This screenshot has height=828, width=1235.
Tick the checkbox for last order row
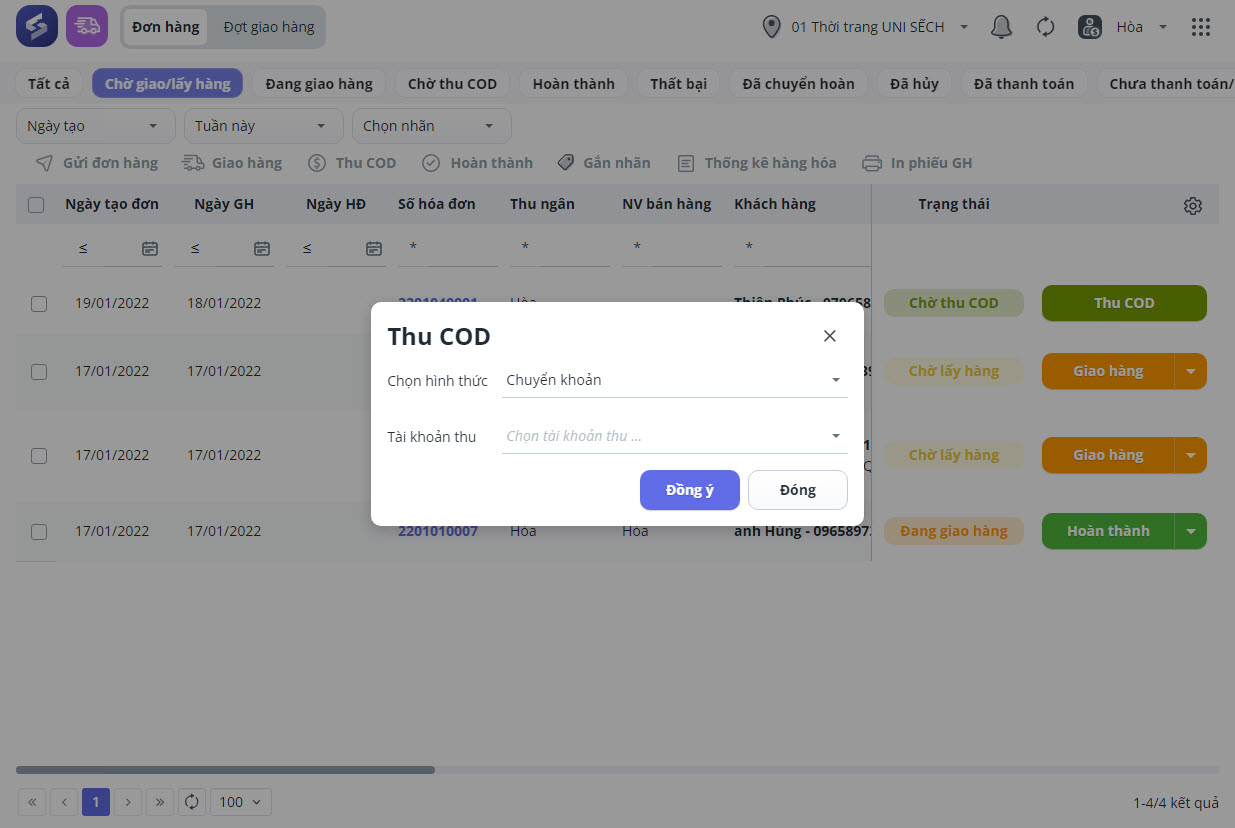[x=39, y=532]
